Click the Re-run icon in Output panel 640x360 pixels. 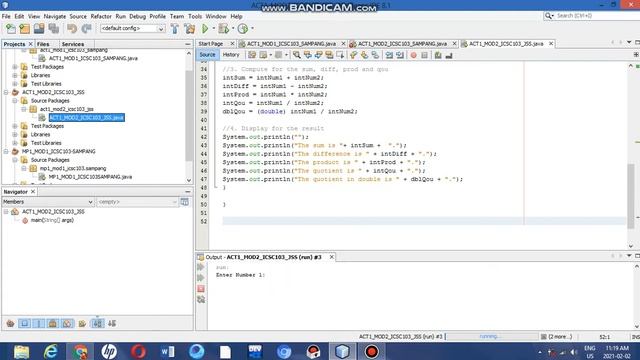[201, 267]
